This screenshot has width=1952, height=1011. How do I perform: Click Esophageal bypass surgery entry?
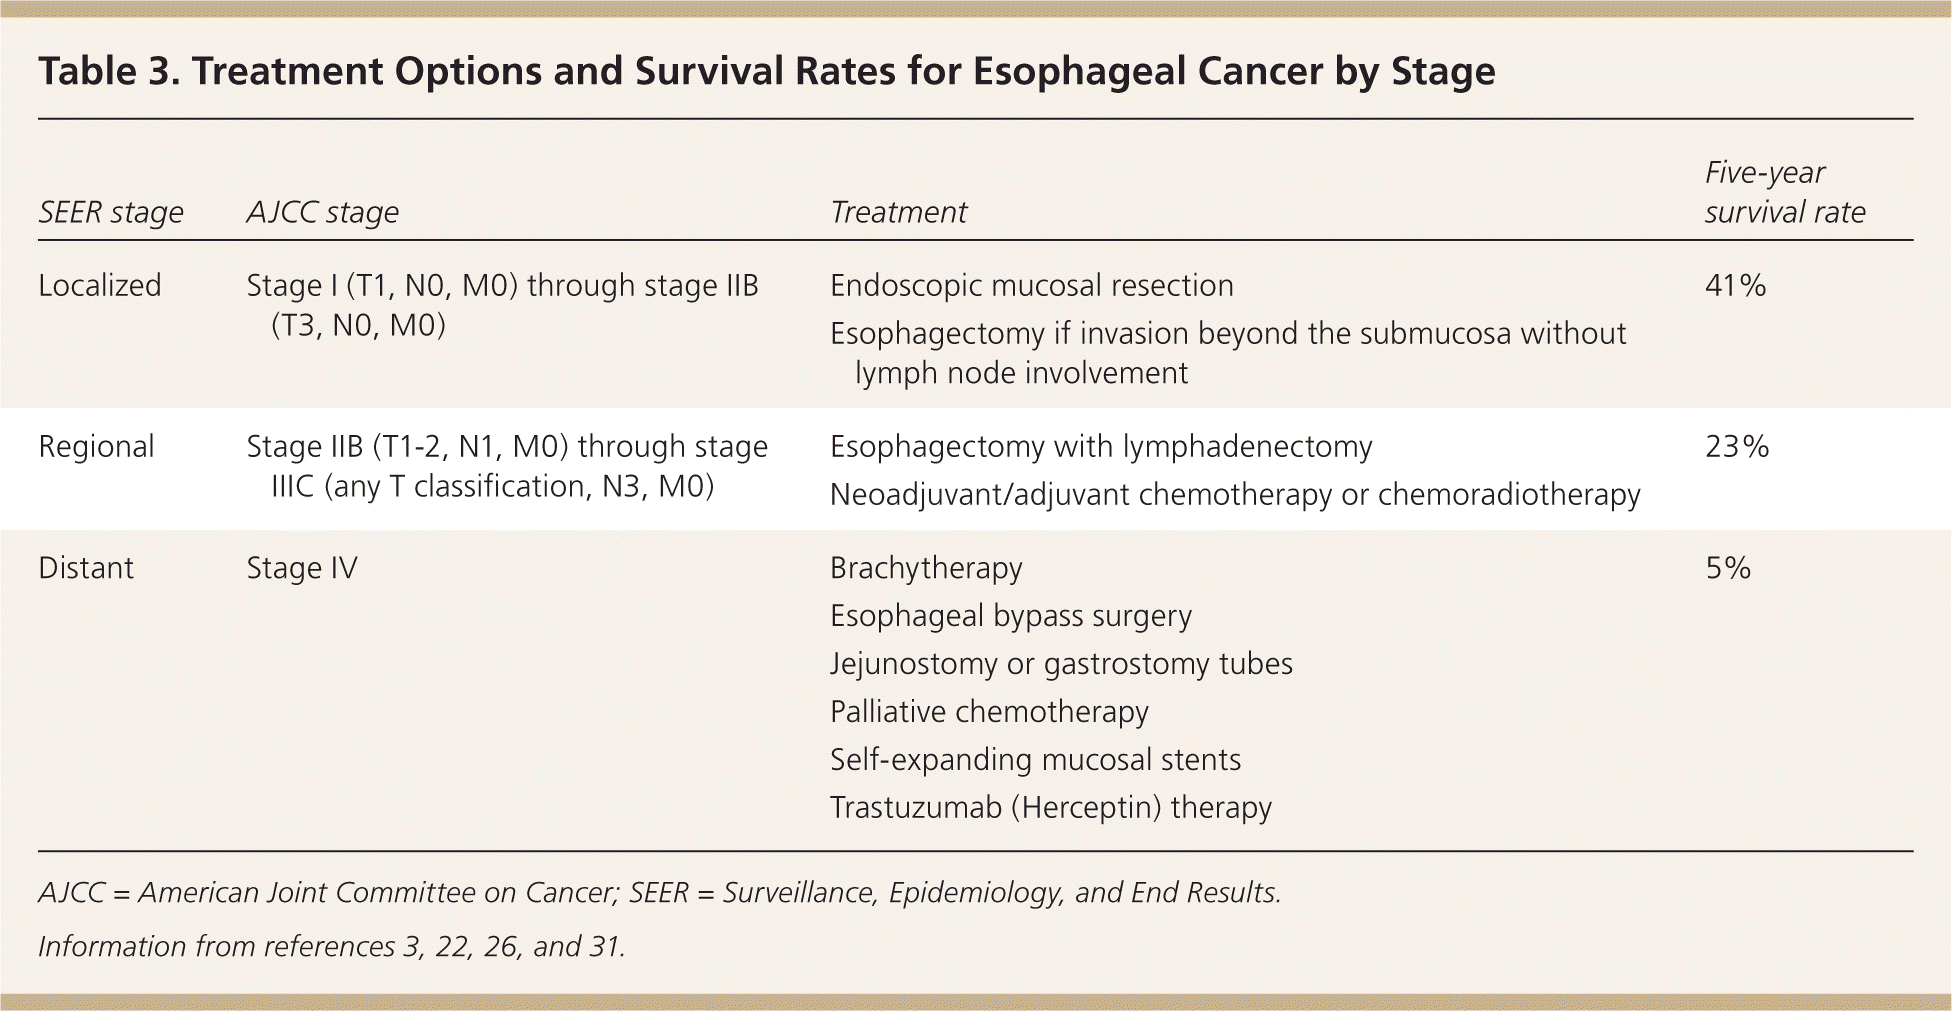pos(1010,616)
